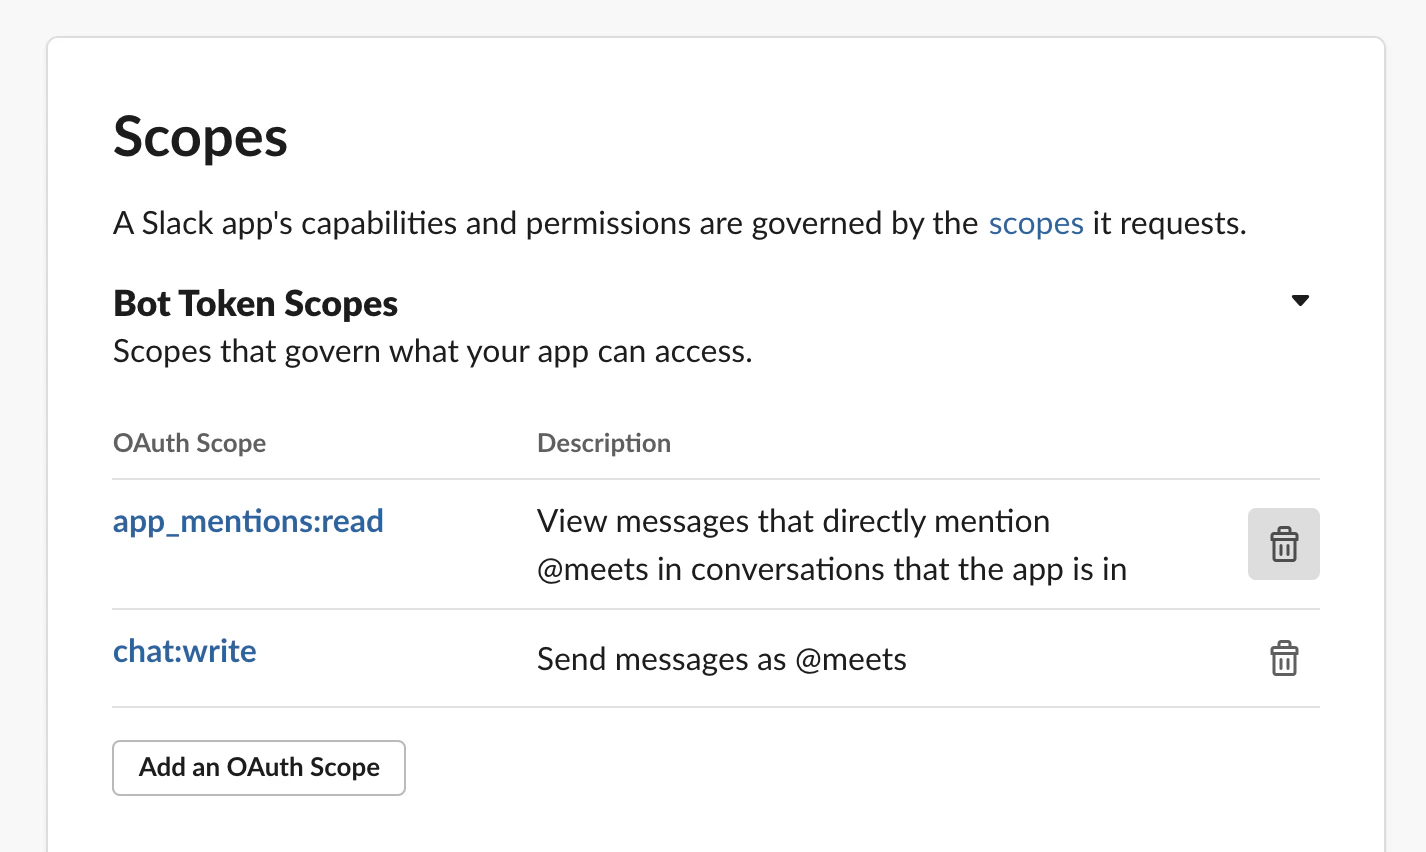
Task: Click the OAuth Scope column header
Action: pos(190,443)
